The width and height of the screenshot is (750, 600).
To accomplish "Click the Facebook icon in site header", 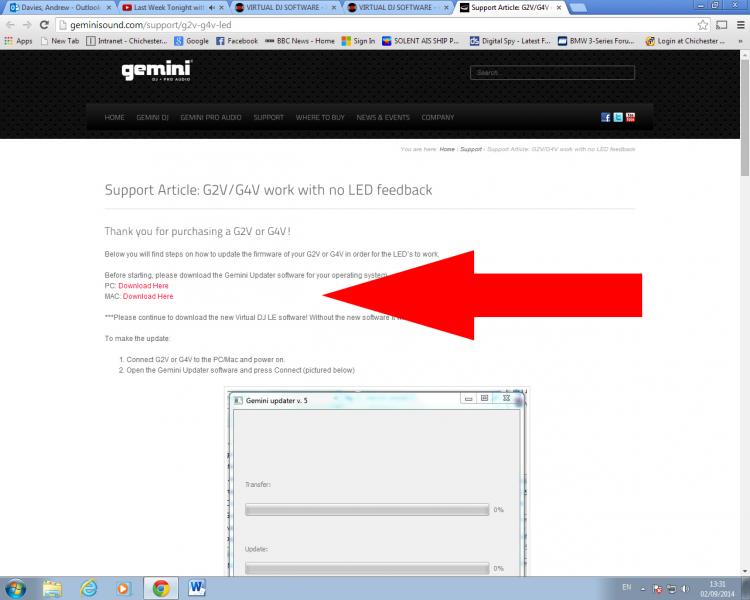I will pyautogui.click(x=606, y=117).
